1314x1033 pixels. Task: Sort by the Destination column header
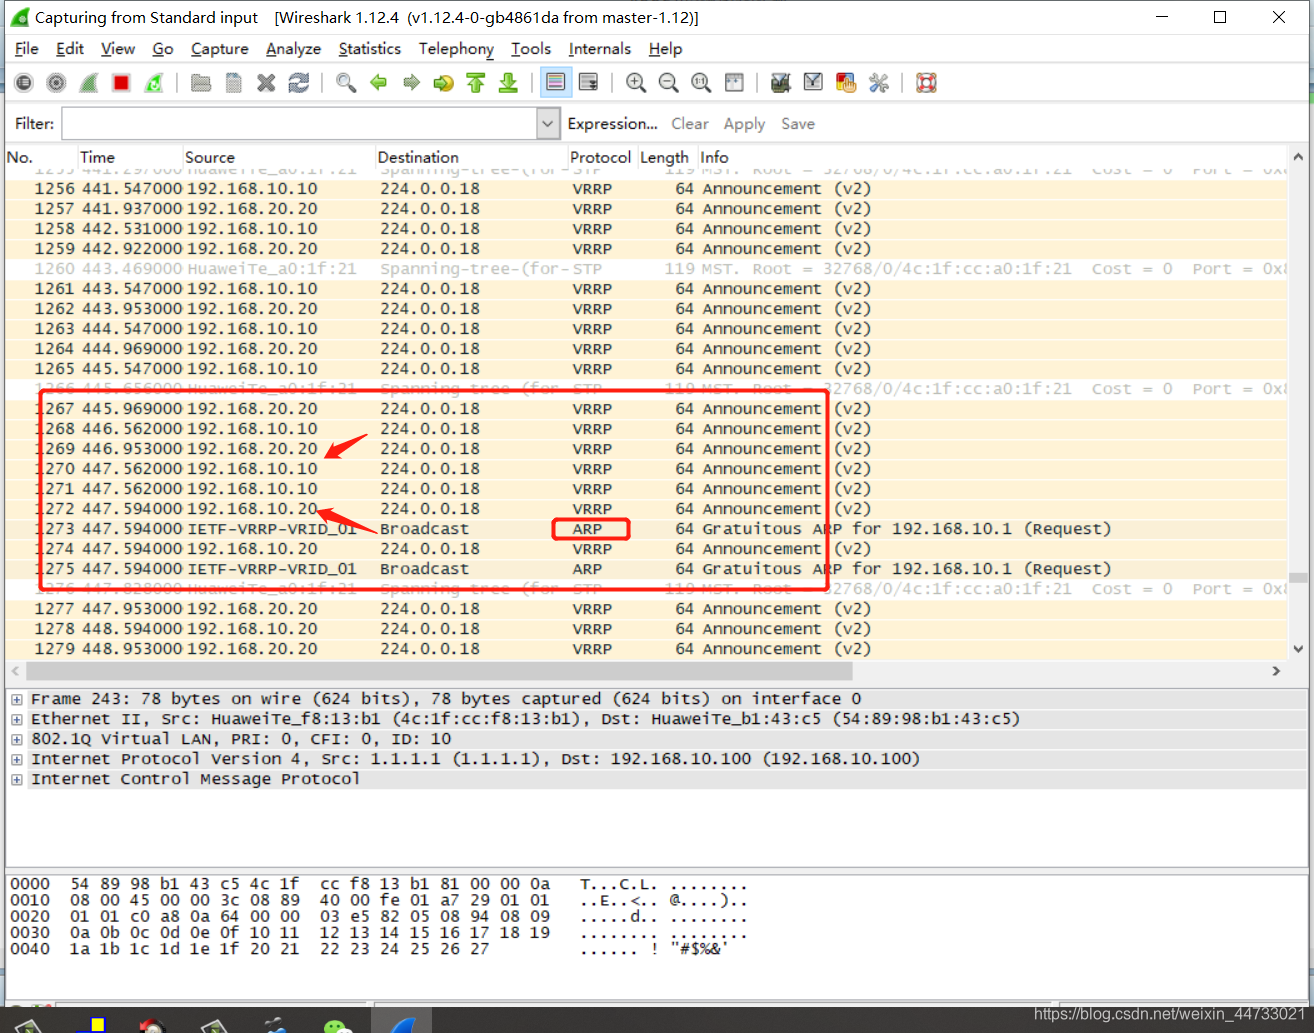[x=472, y=157]
